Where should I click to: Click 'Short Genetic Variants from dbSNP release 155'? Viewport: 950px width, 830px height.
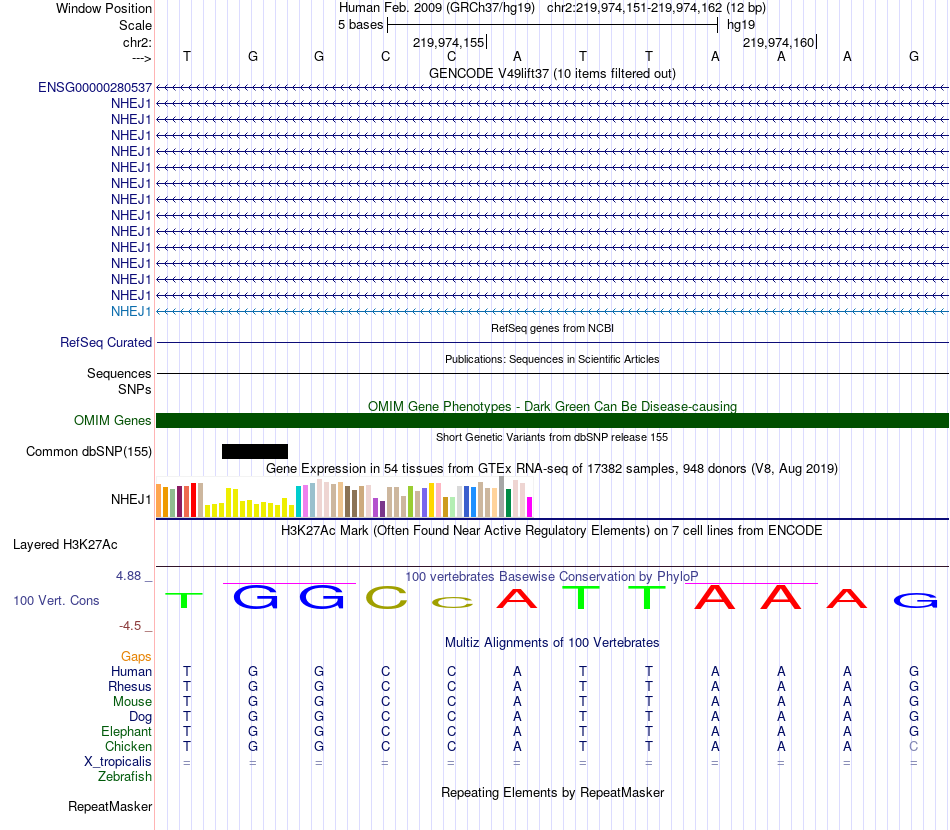(x=552, y=437)
